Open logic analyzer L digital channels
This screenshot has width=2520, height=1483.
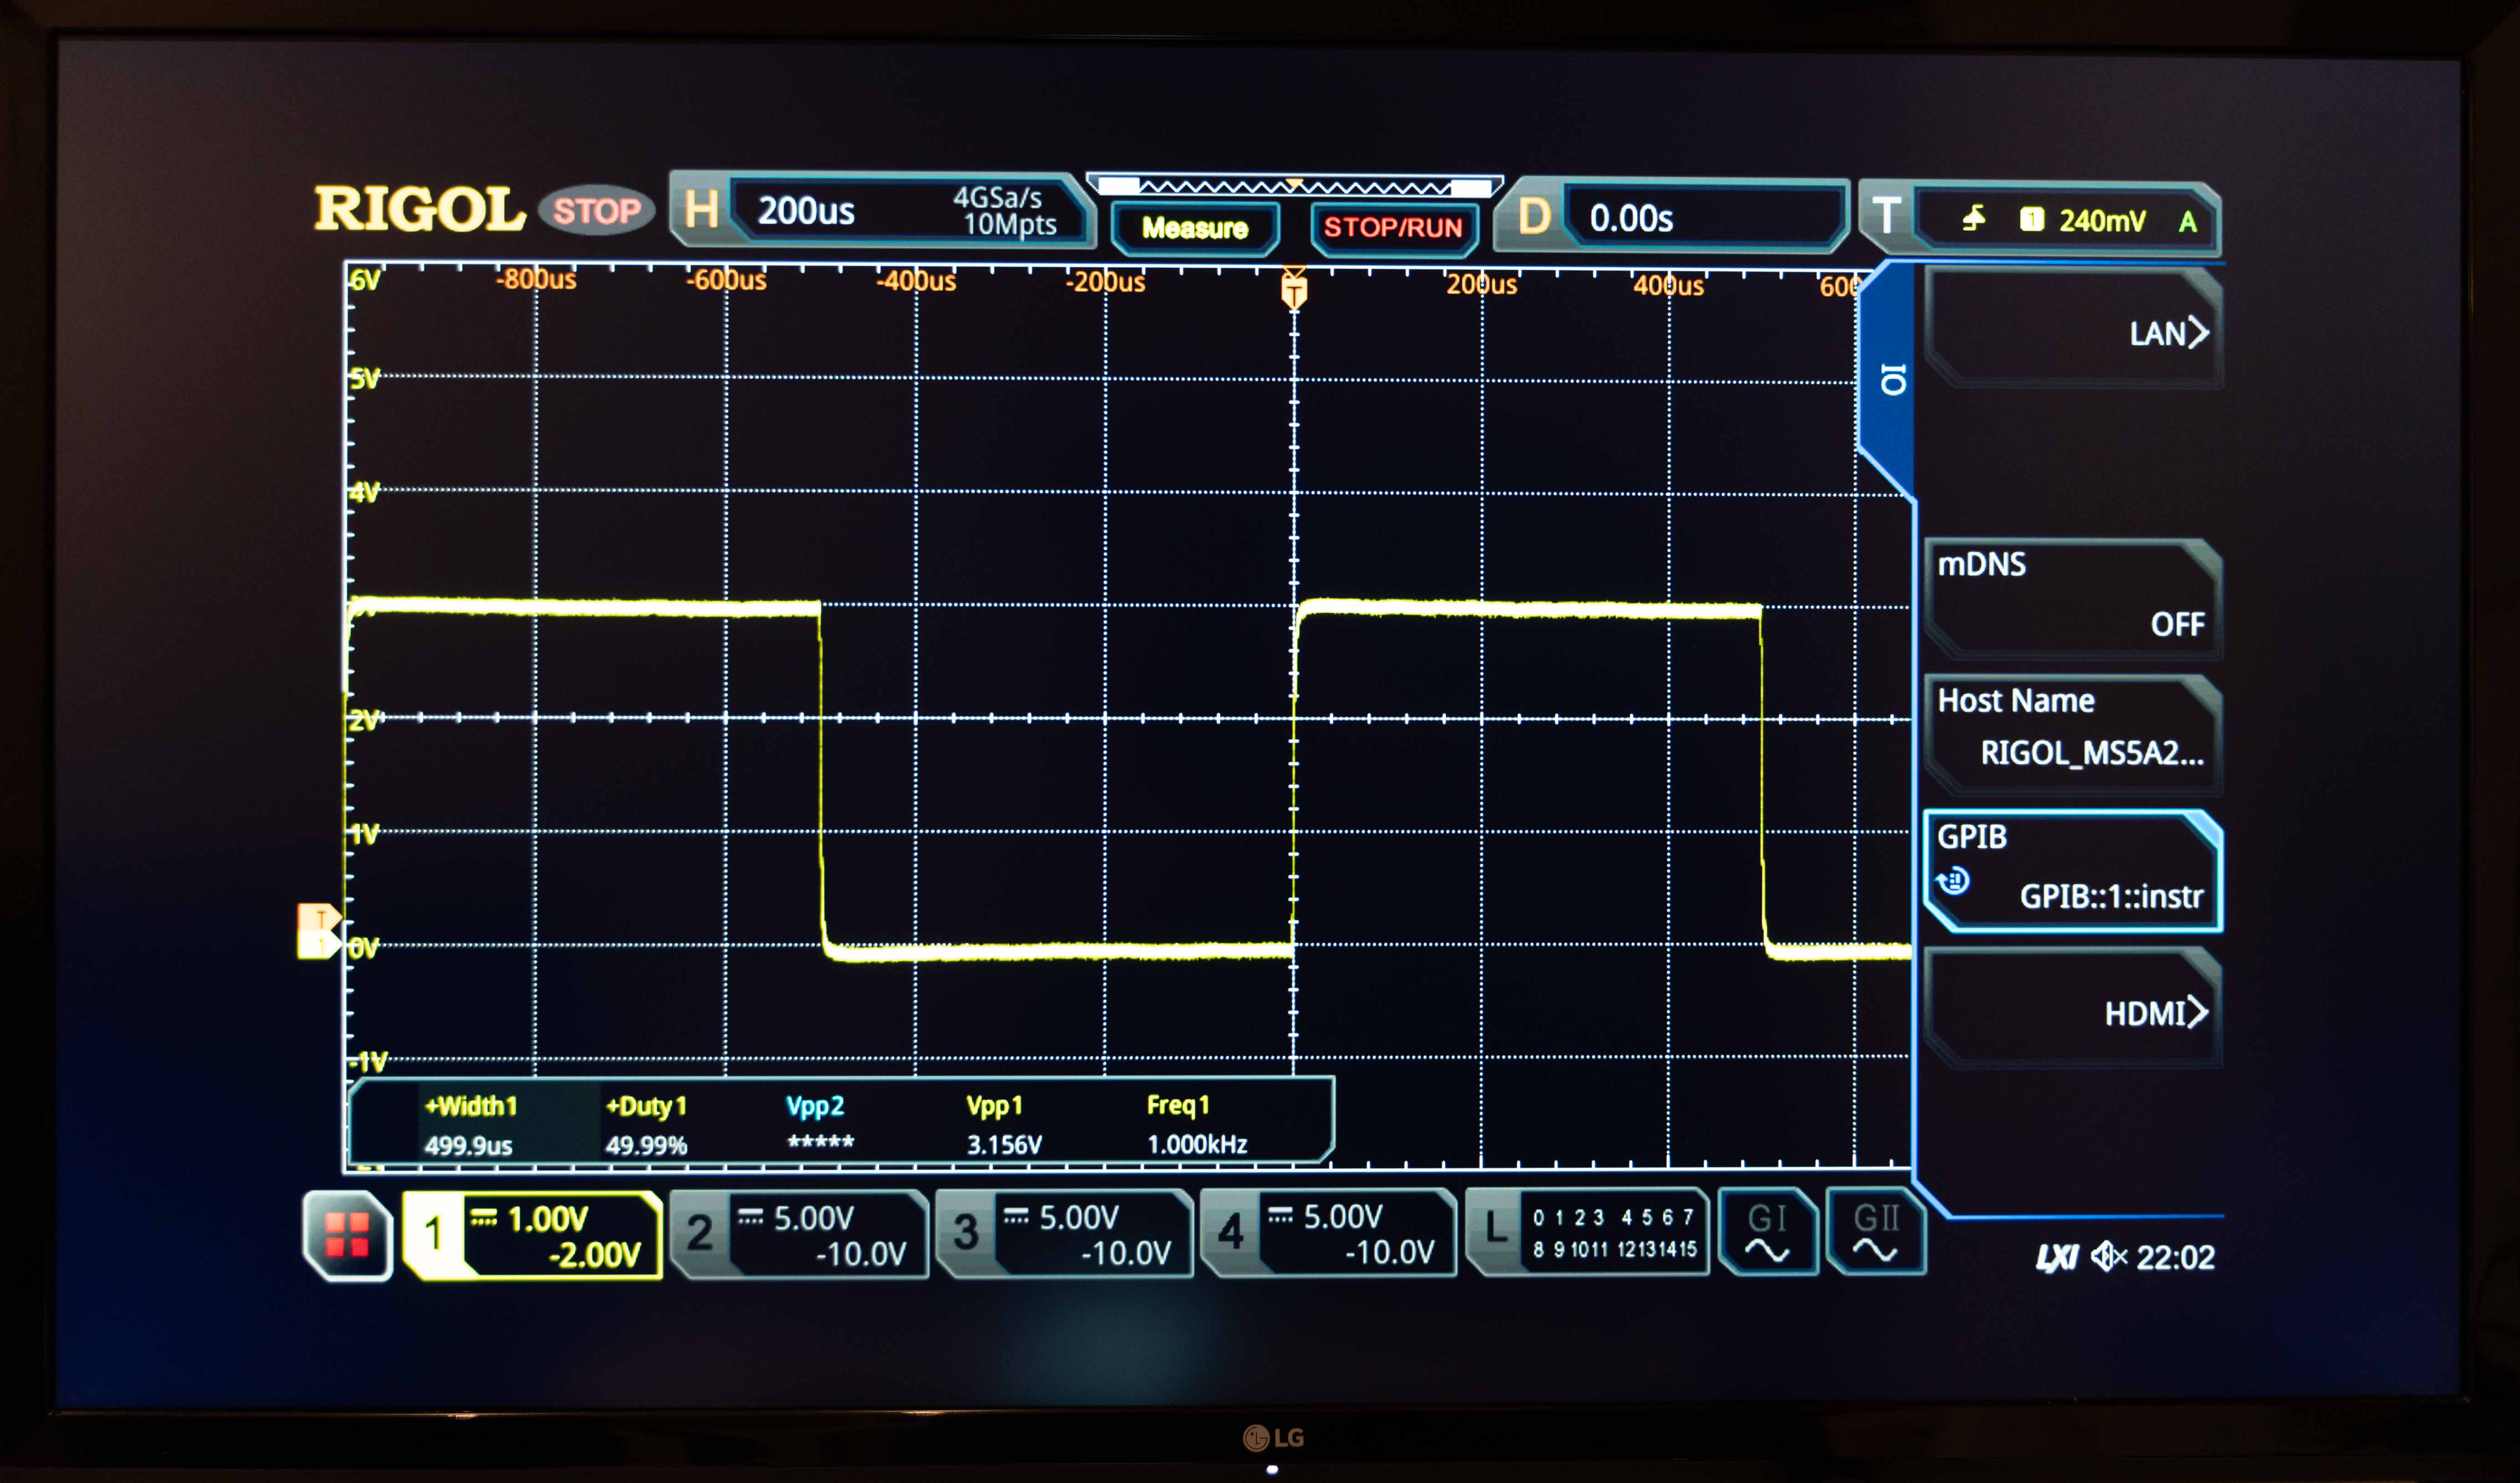pos(1587,1231)
